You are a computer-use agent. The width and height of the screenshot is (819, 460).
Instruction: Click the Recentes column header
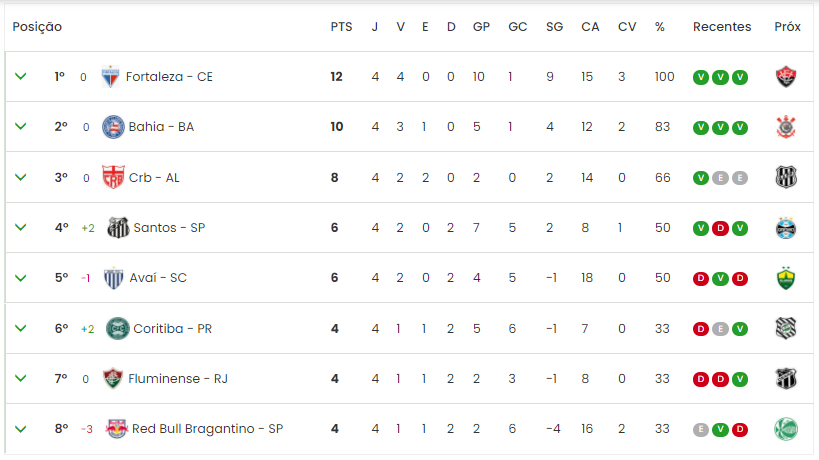tap(722, 27)
